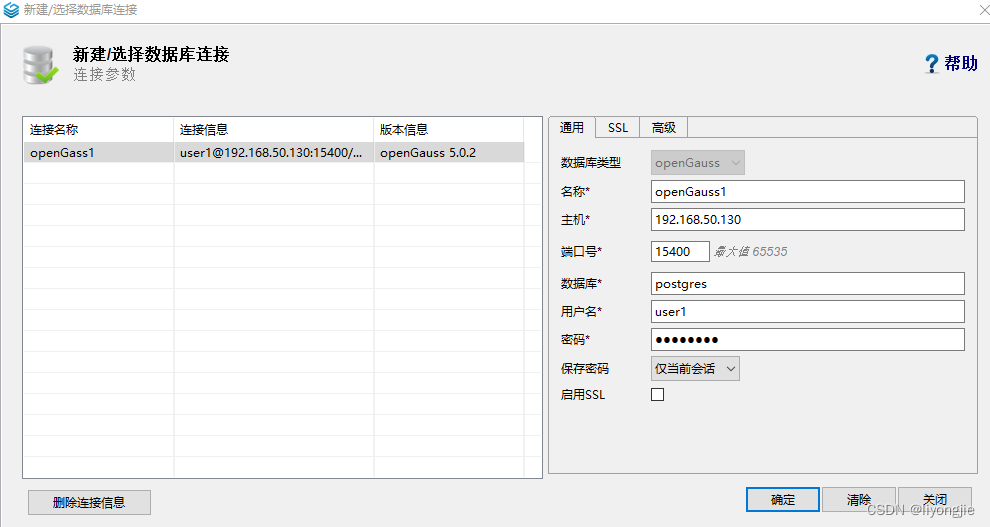Enable the 启用SSL checkbox

click(657, 394)
